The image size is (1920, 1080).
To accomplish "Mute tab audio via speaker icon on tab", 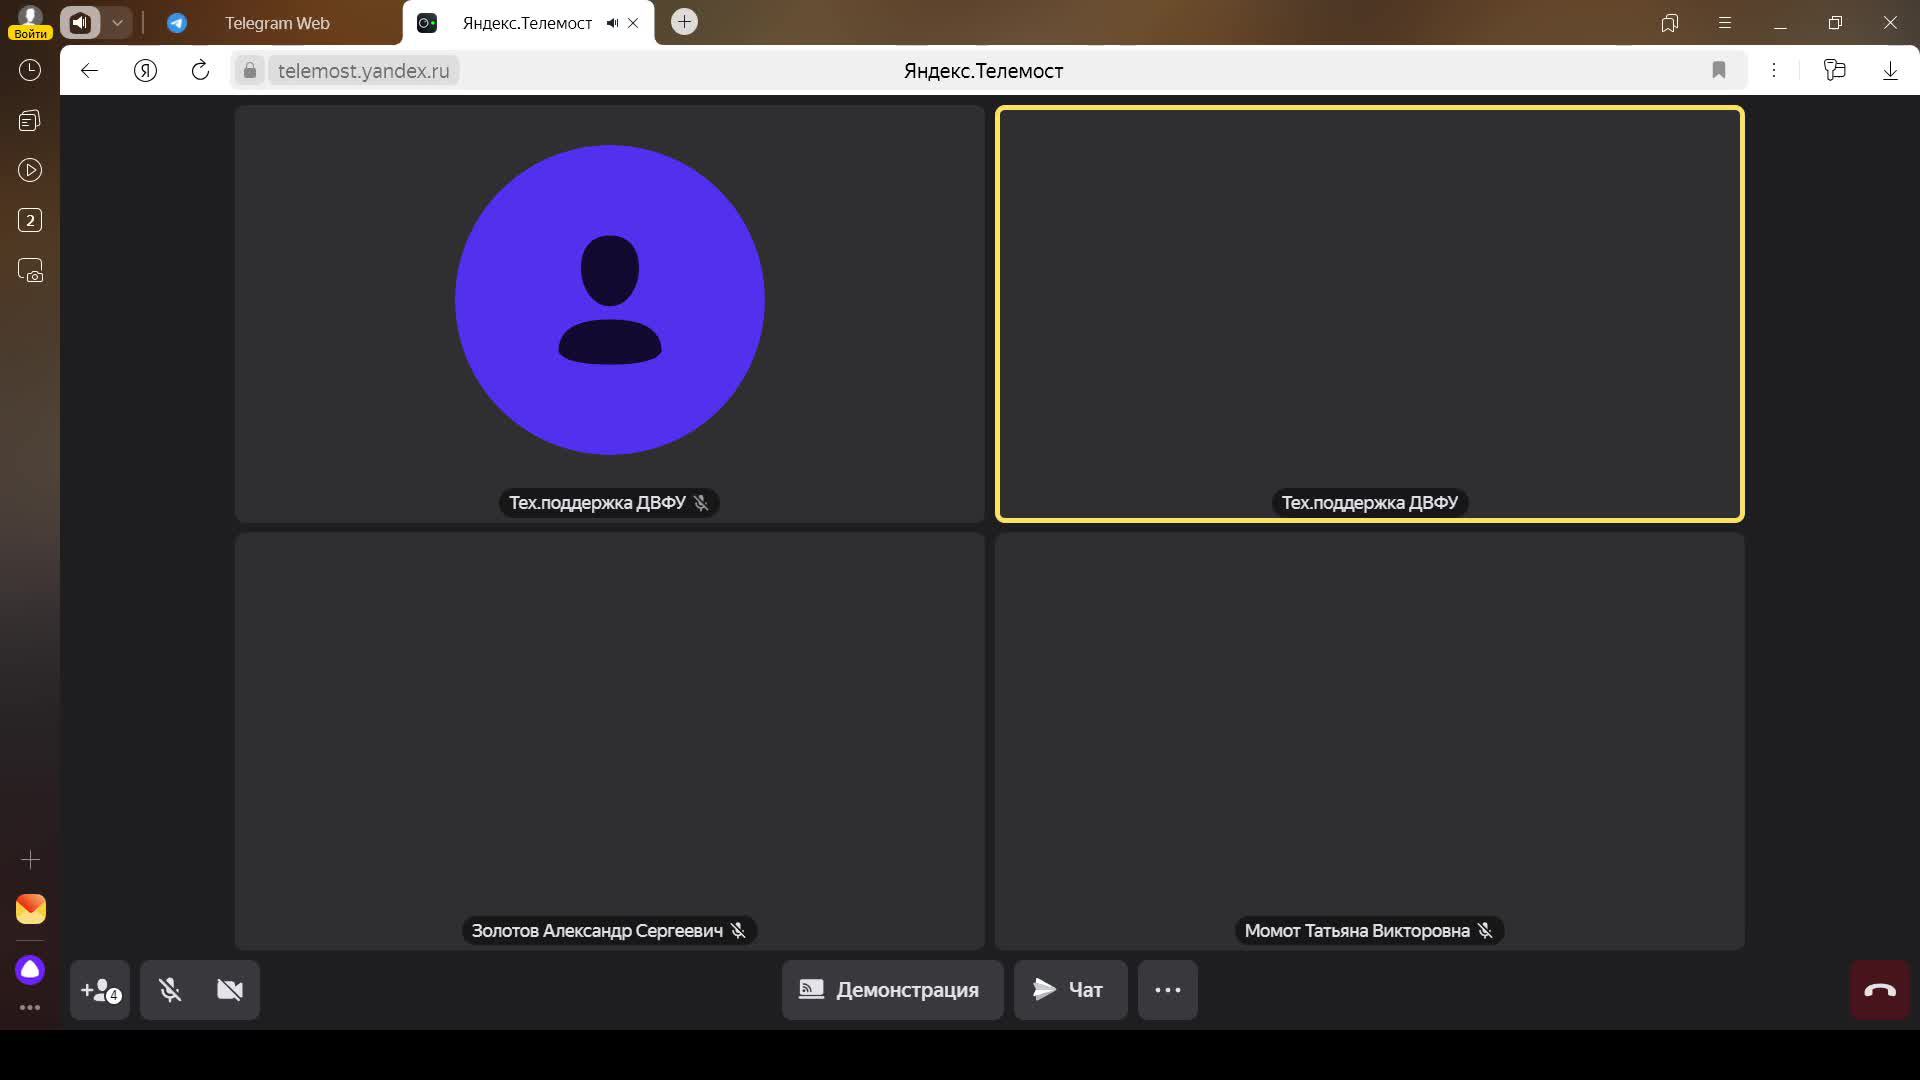I will (x=612, y=23).
